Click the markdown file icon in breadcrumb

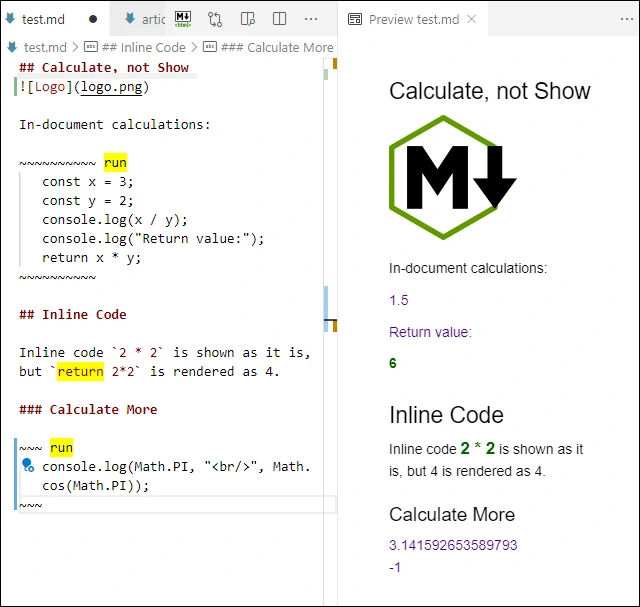pos(12,47)
